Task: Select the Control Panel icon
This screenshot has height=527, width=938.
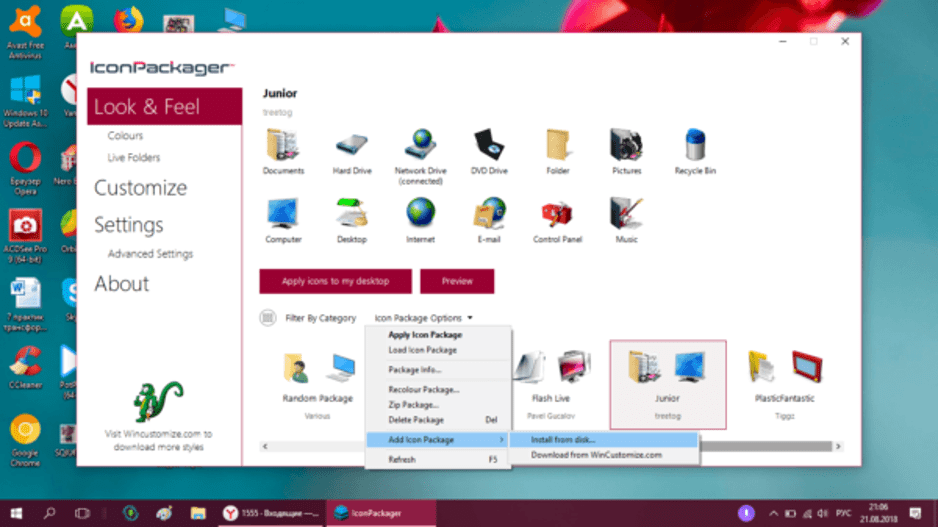Action: click(x=557, y=214)
